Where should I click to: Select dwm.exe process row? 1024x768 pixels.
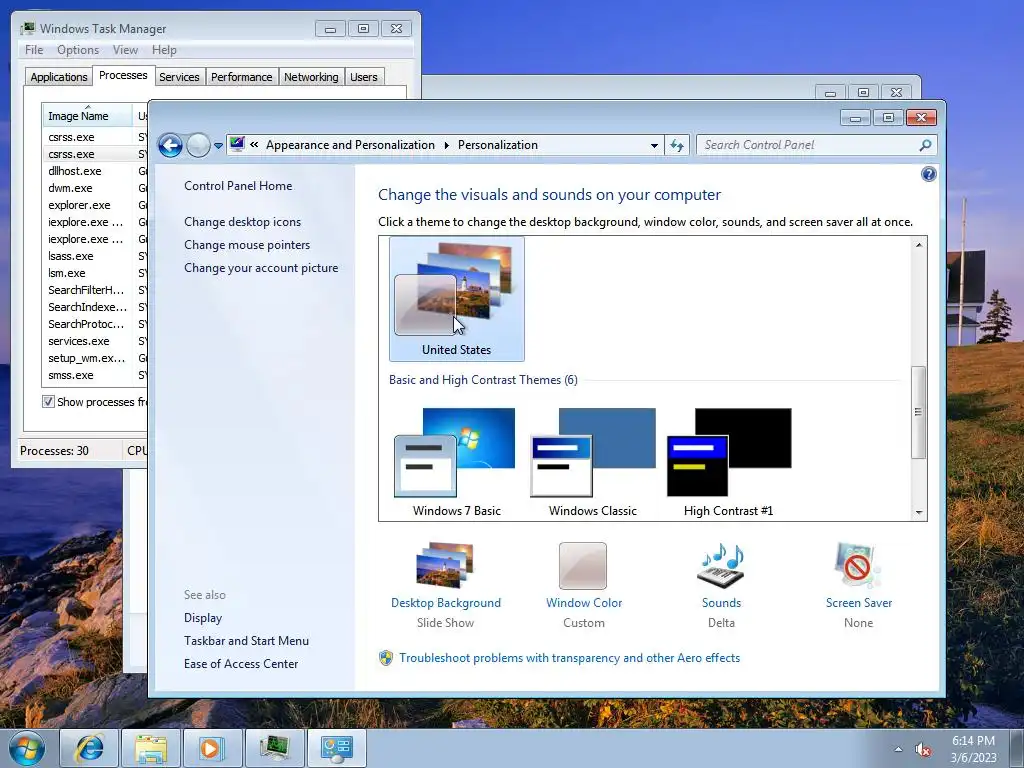pos(95,188)
